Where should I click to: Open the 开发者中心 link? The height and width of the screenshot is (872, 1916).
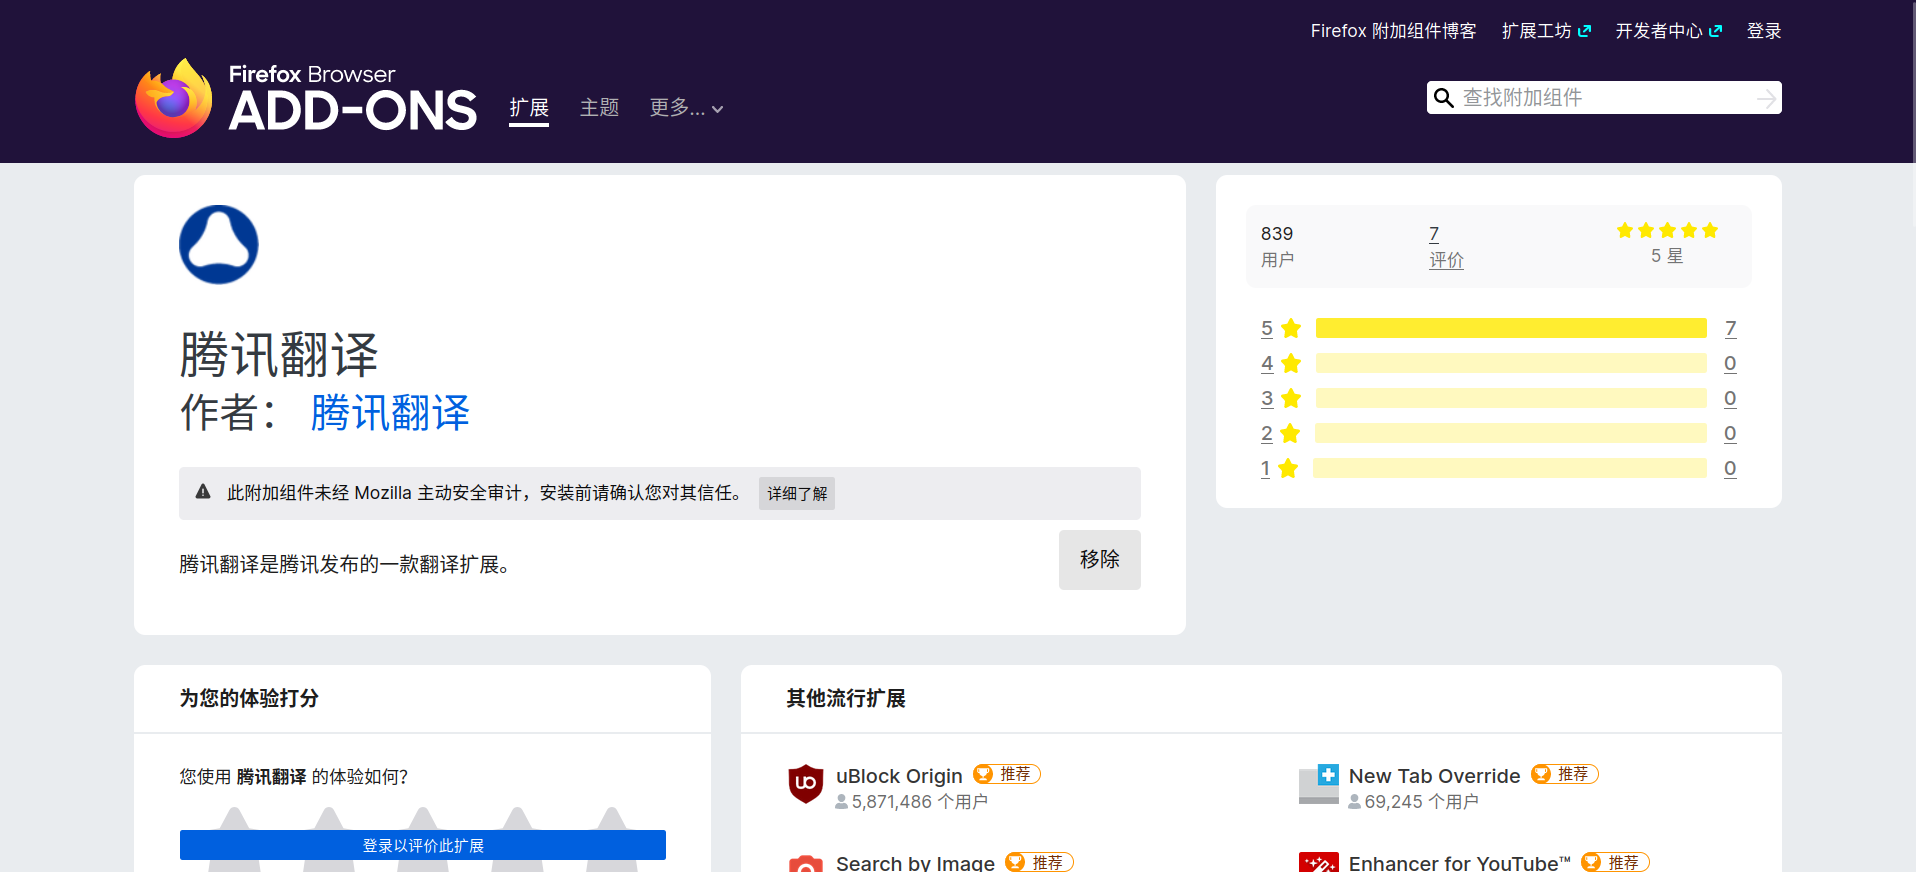[x=1668, y=31]
